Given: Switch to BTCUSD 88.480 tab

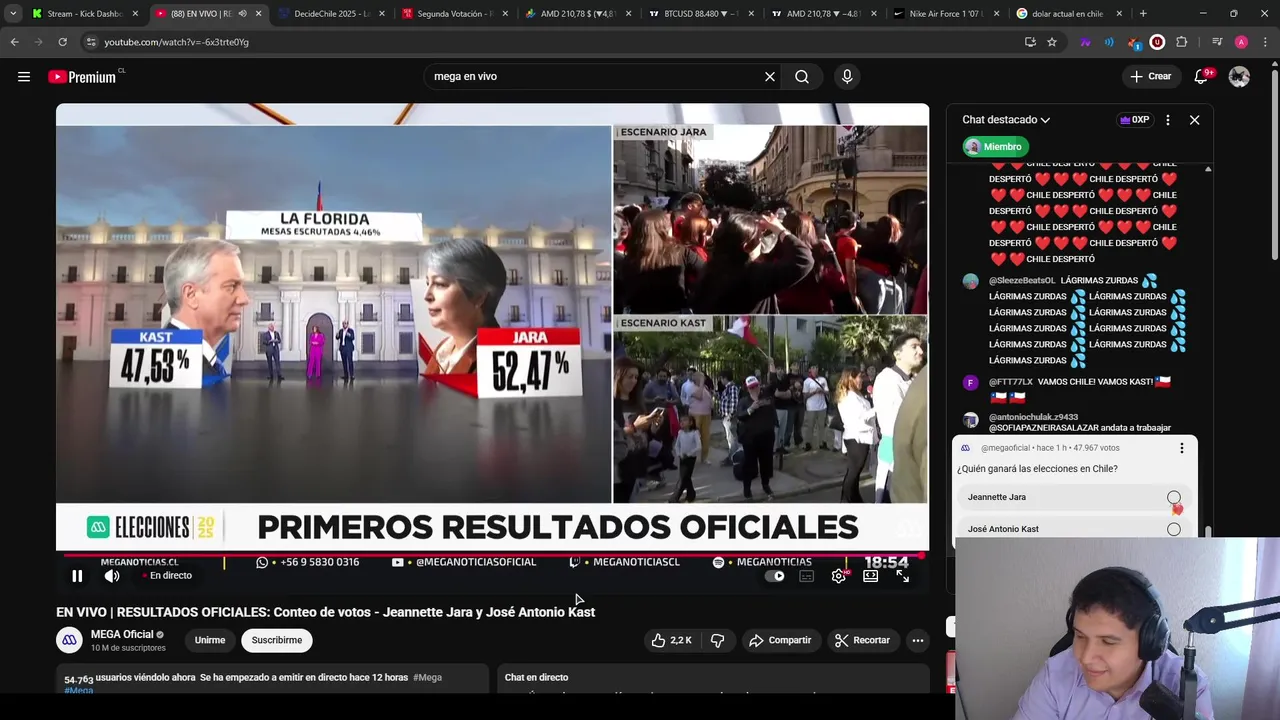Looking at the screenshot, I should pos(700,14).
